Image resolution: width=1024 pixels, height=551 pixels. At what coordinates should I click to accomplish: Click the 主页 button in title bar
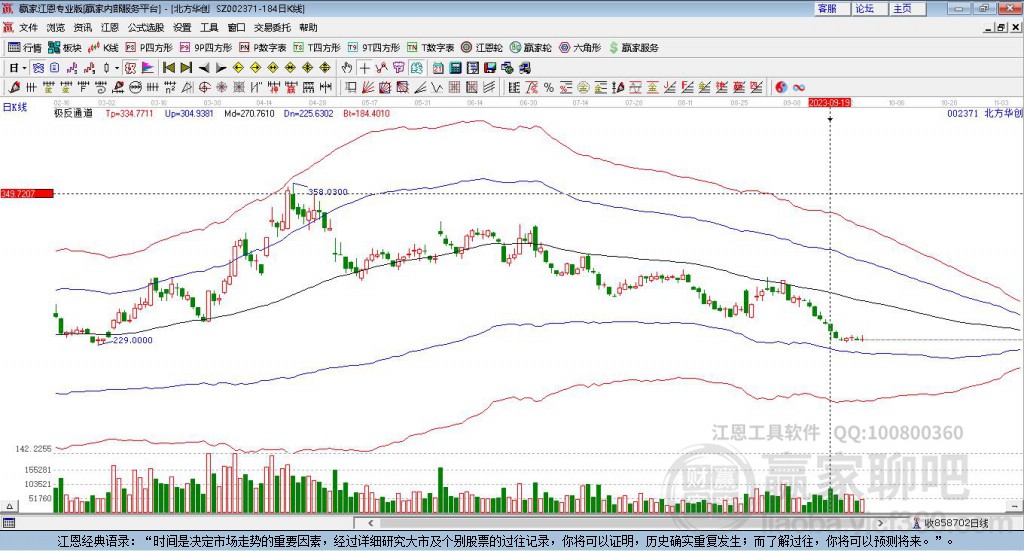[x=906, y=8]
